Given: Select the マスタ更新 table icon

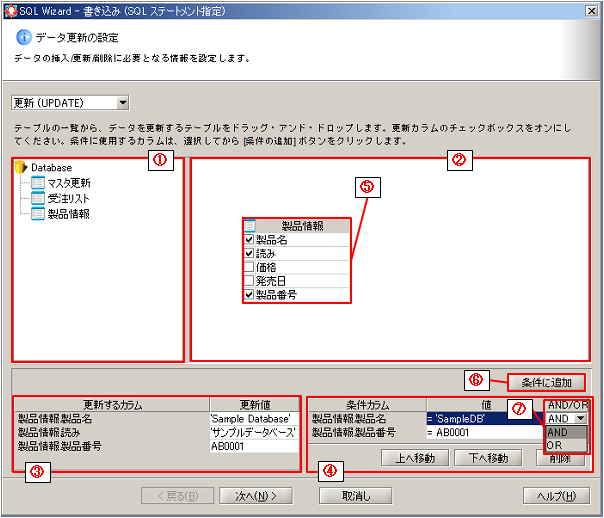Looking at the screenshot, I should (x=38, y=183).
